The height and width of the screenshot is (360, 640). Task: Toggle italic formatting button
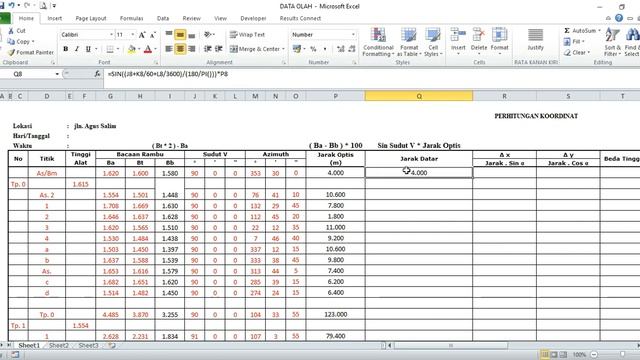coord(77,49)
